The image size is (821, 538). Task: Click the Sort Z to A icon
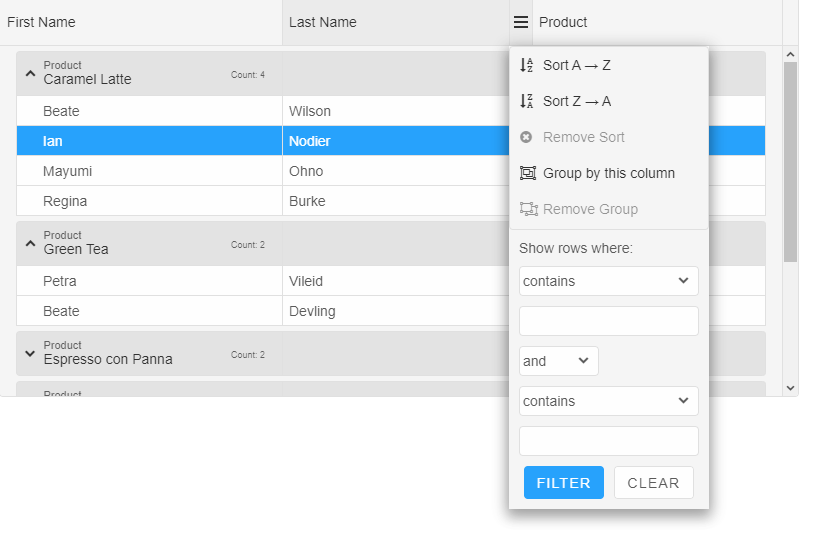527,101
